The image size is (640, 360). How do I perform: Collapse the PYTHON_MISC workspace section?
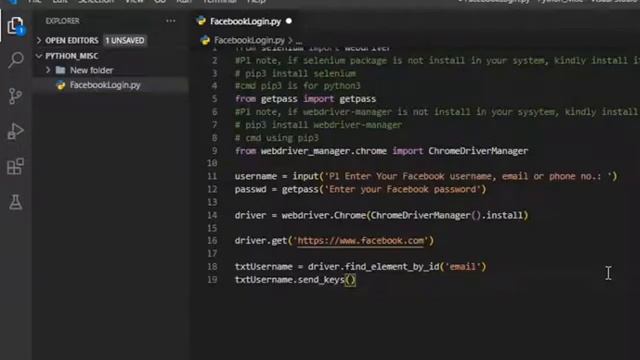pyautogui.click(x=39, y=56)
